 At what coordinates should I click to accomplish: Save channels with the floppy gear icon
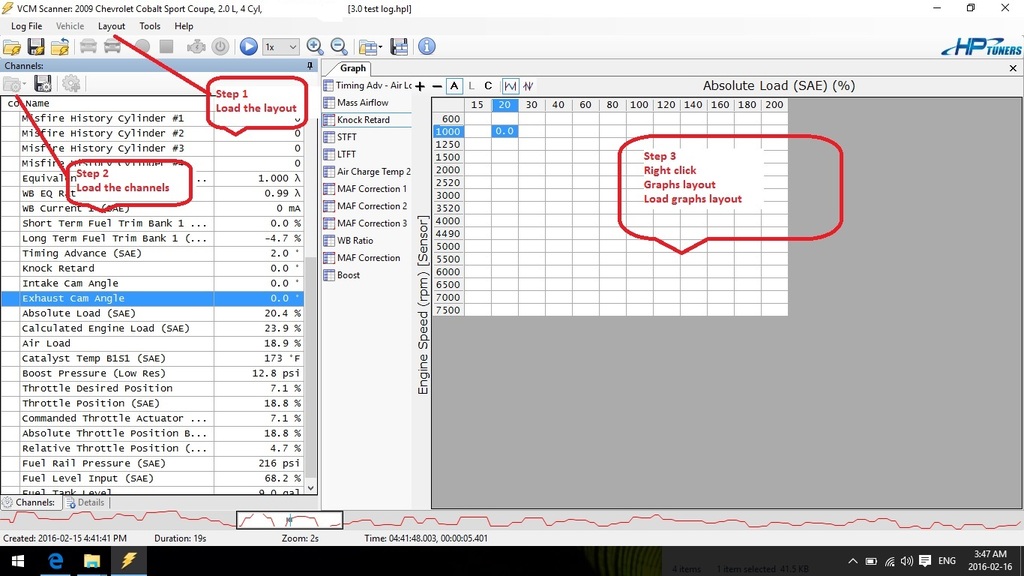pos(42,84)
